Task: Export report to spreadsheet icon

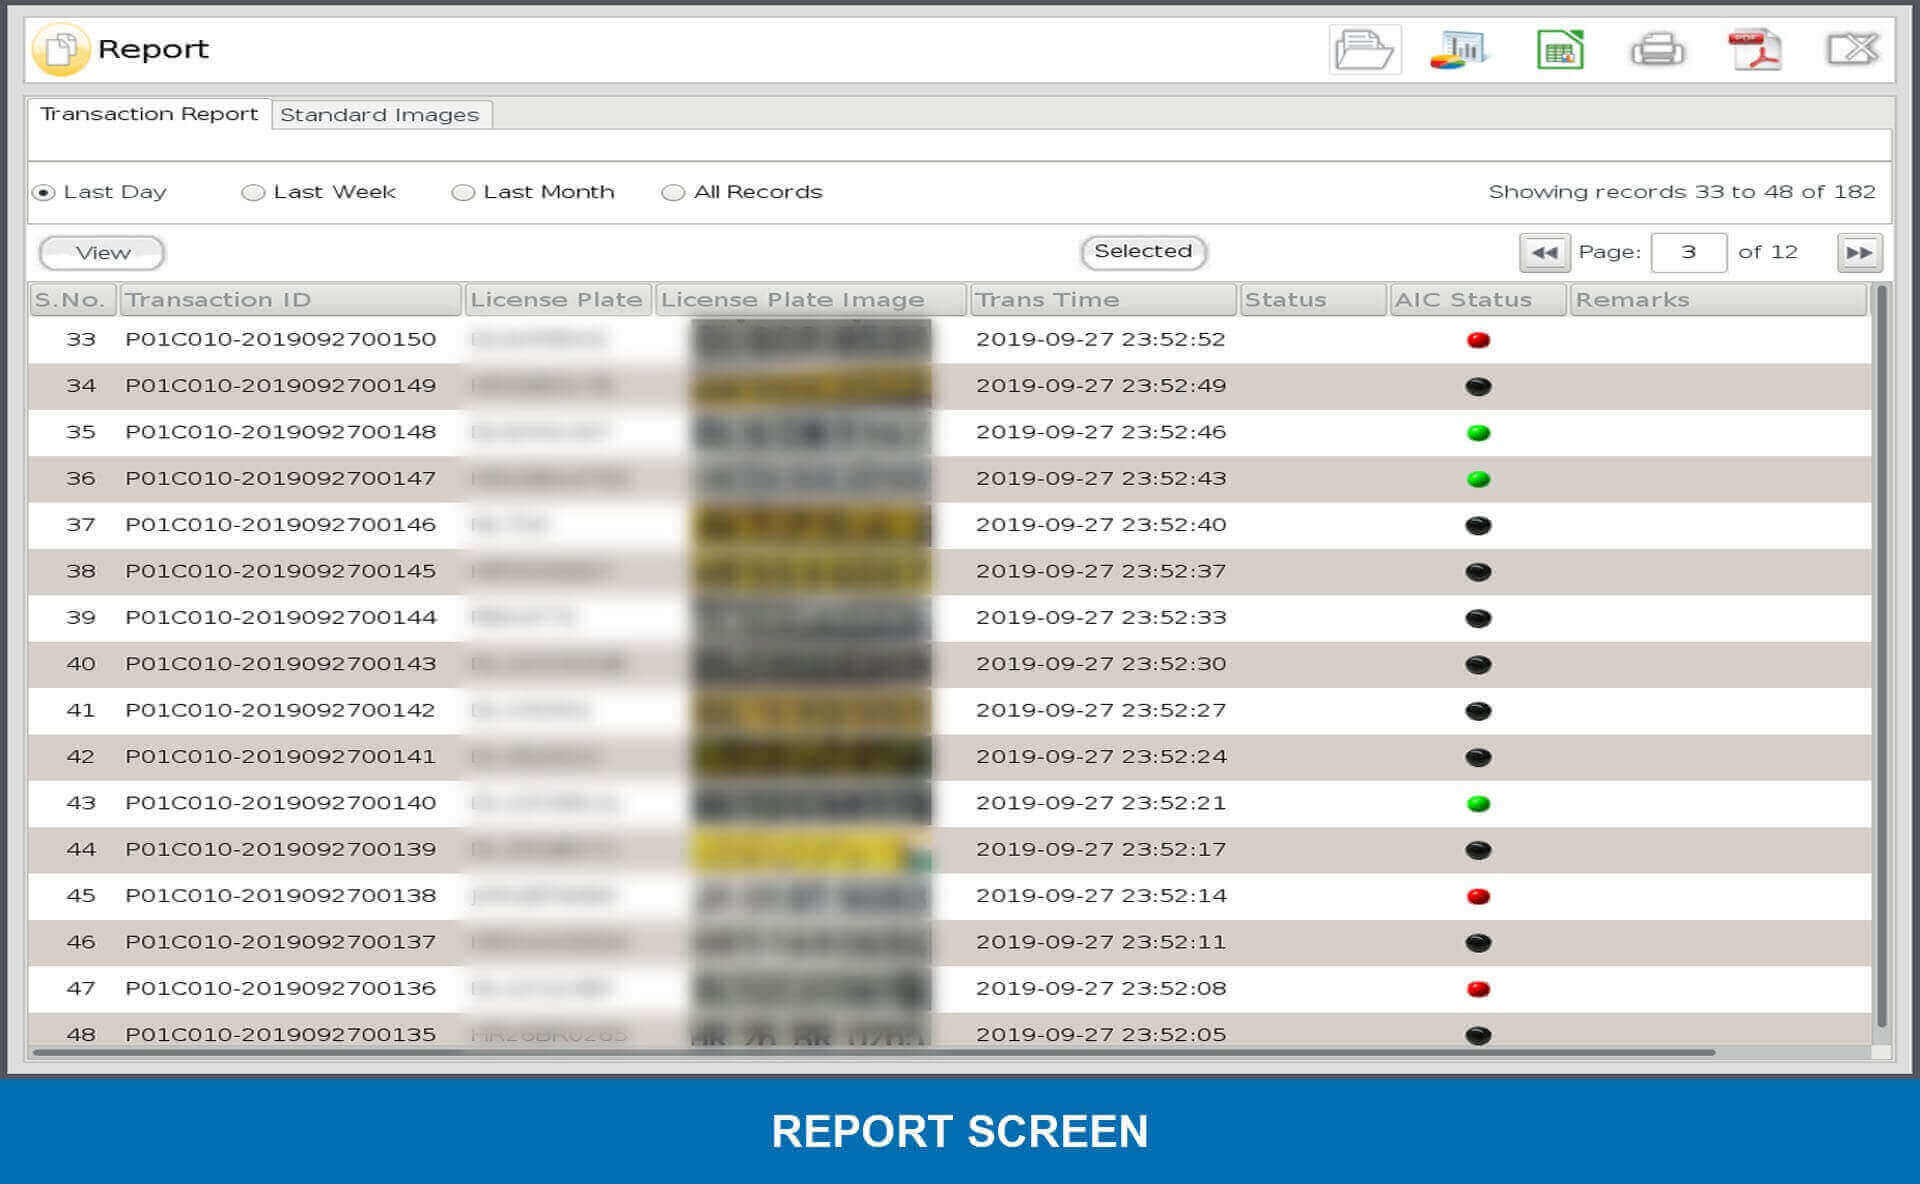Action: (x=1560, y=49)
